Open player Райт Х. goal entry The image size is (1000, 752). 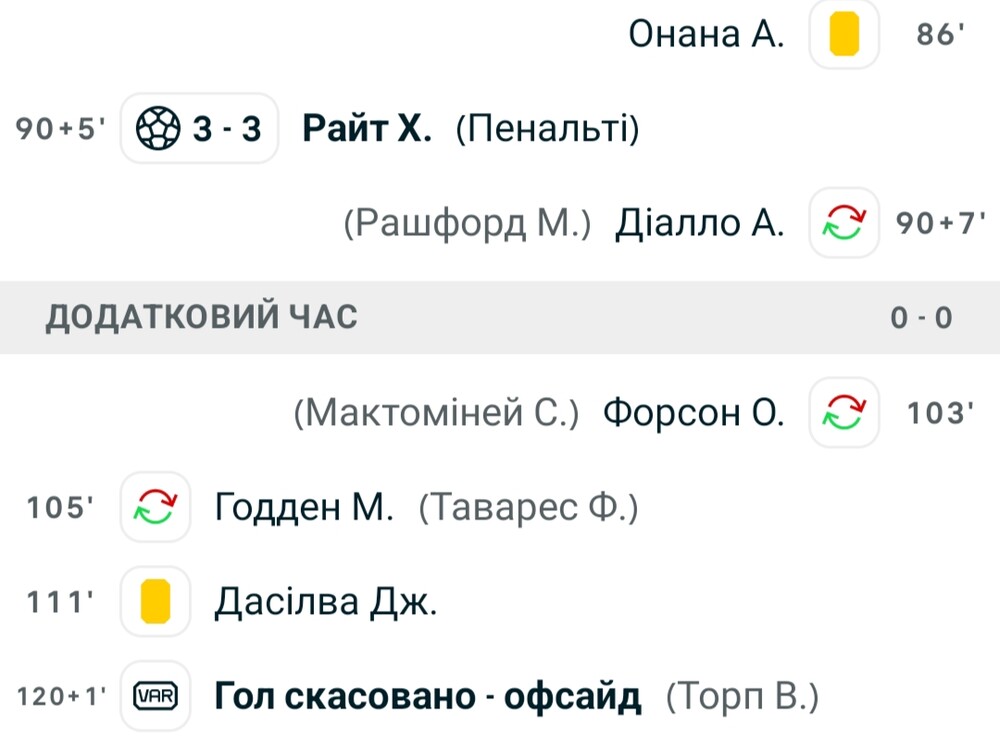click(367, 128)
